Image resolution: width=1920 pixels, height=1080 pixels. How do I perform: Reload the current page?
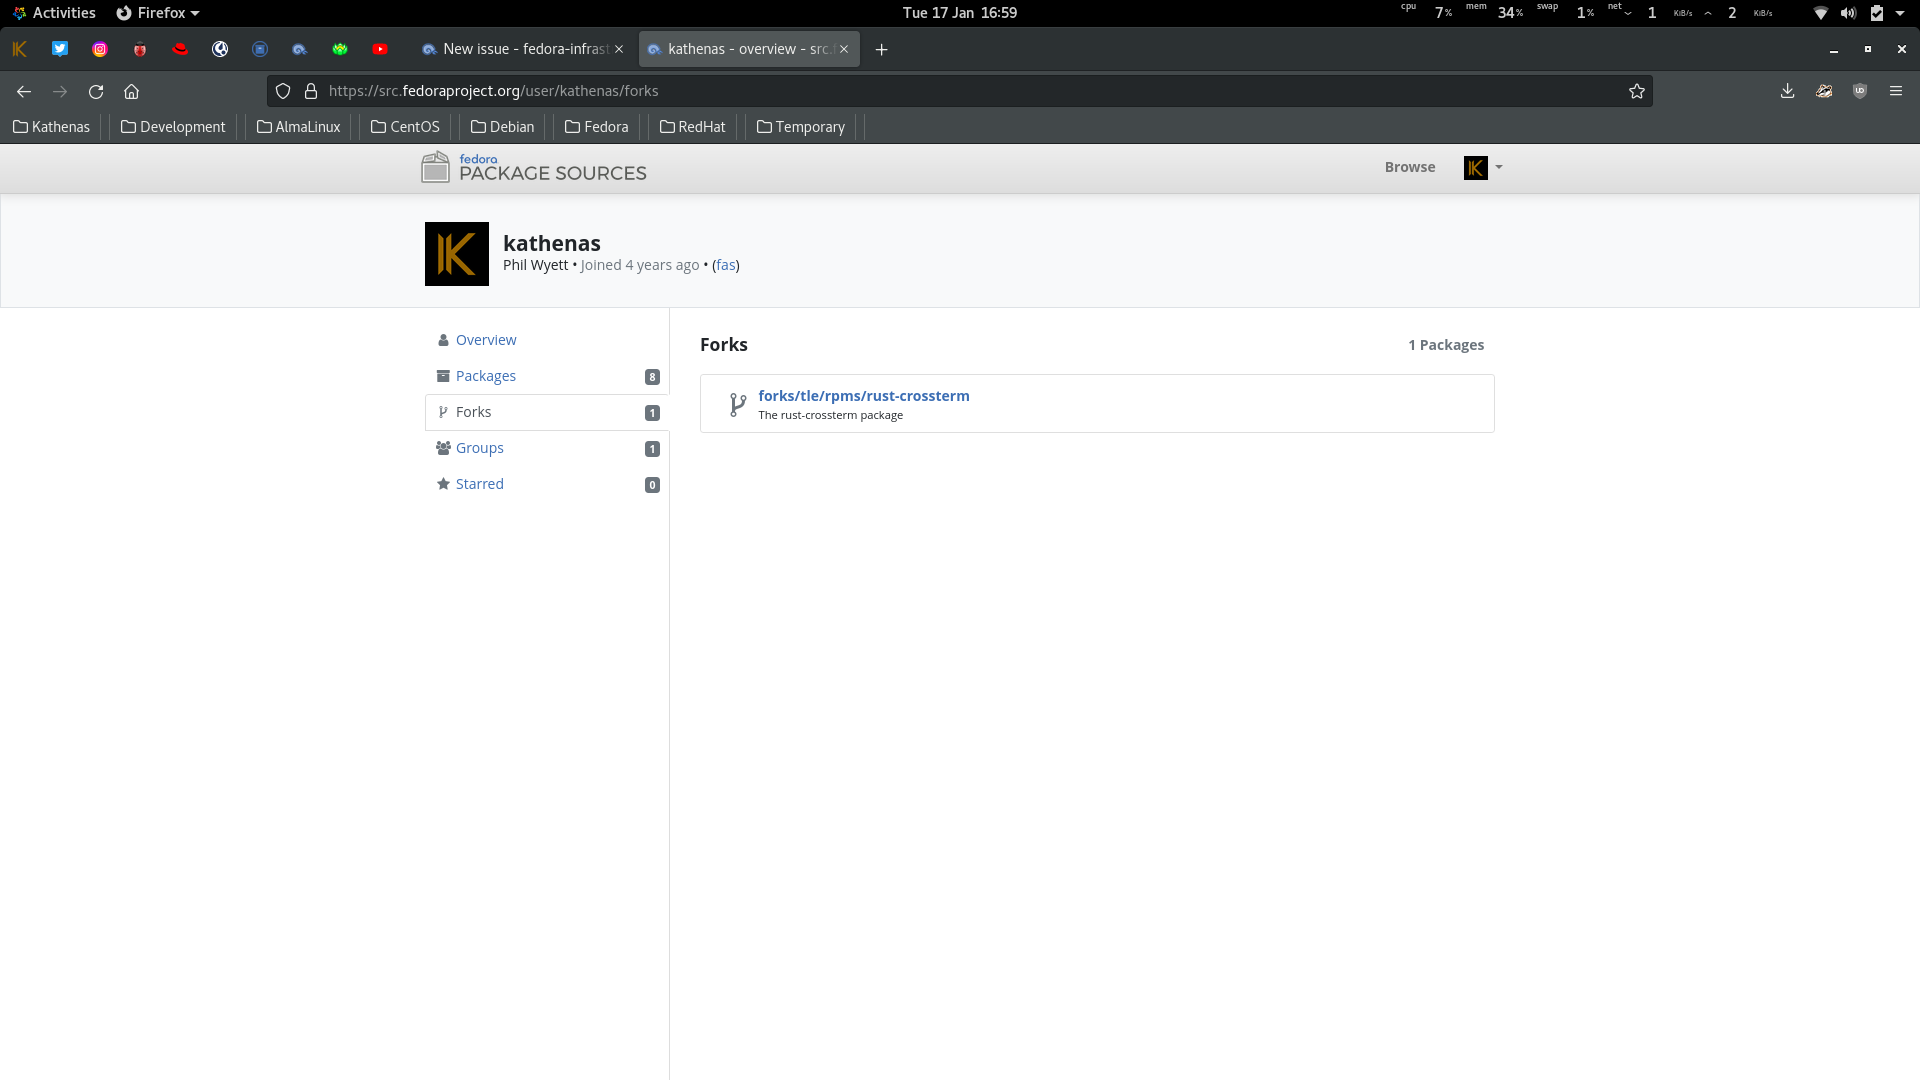coord(96,91)
